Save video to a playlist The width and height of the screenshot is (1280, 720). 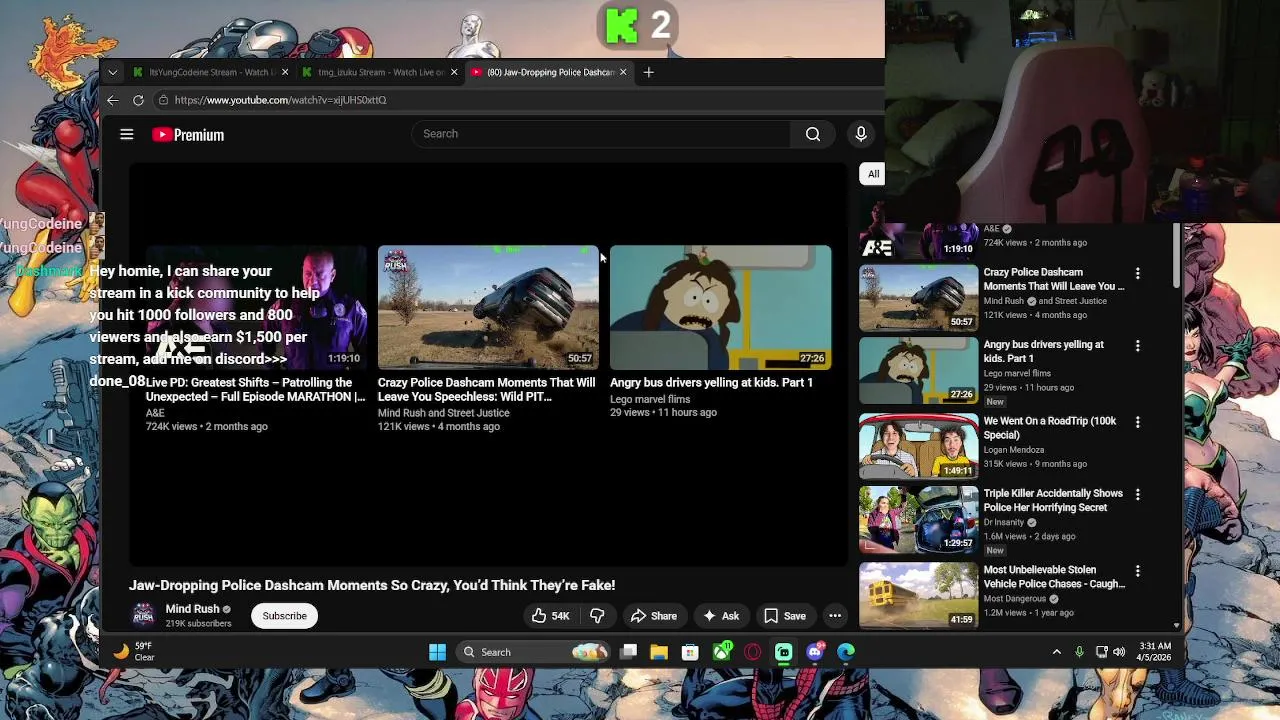pyautogui.click(x=785, y=616)
